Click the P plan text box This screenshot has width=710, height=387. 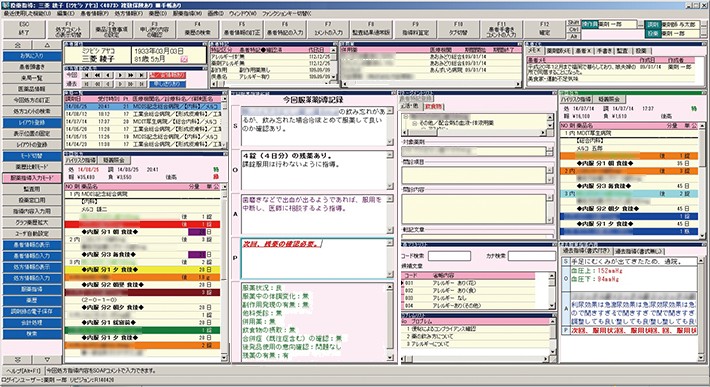coord(317,258)
